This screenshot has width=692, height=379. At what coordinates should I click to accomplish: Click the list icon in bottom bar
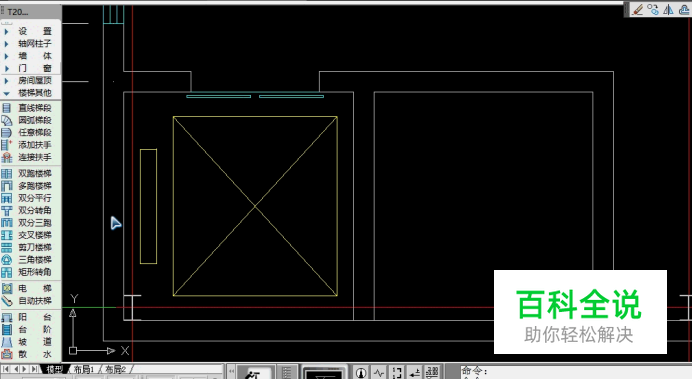tap(287, 373)
